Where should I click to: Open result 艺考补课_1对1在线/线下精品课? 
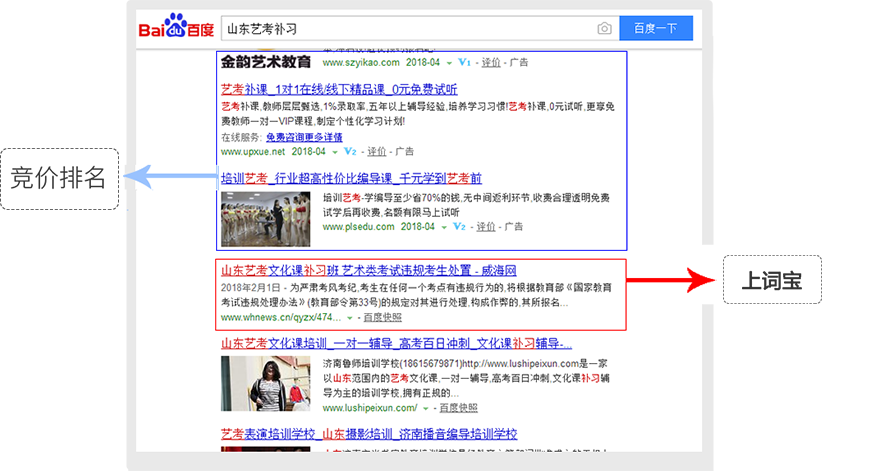(339, 89)
